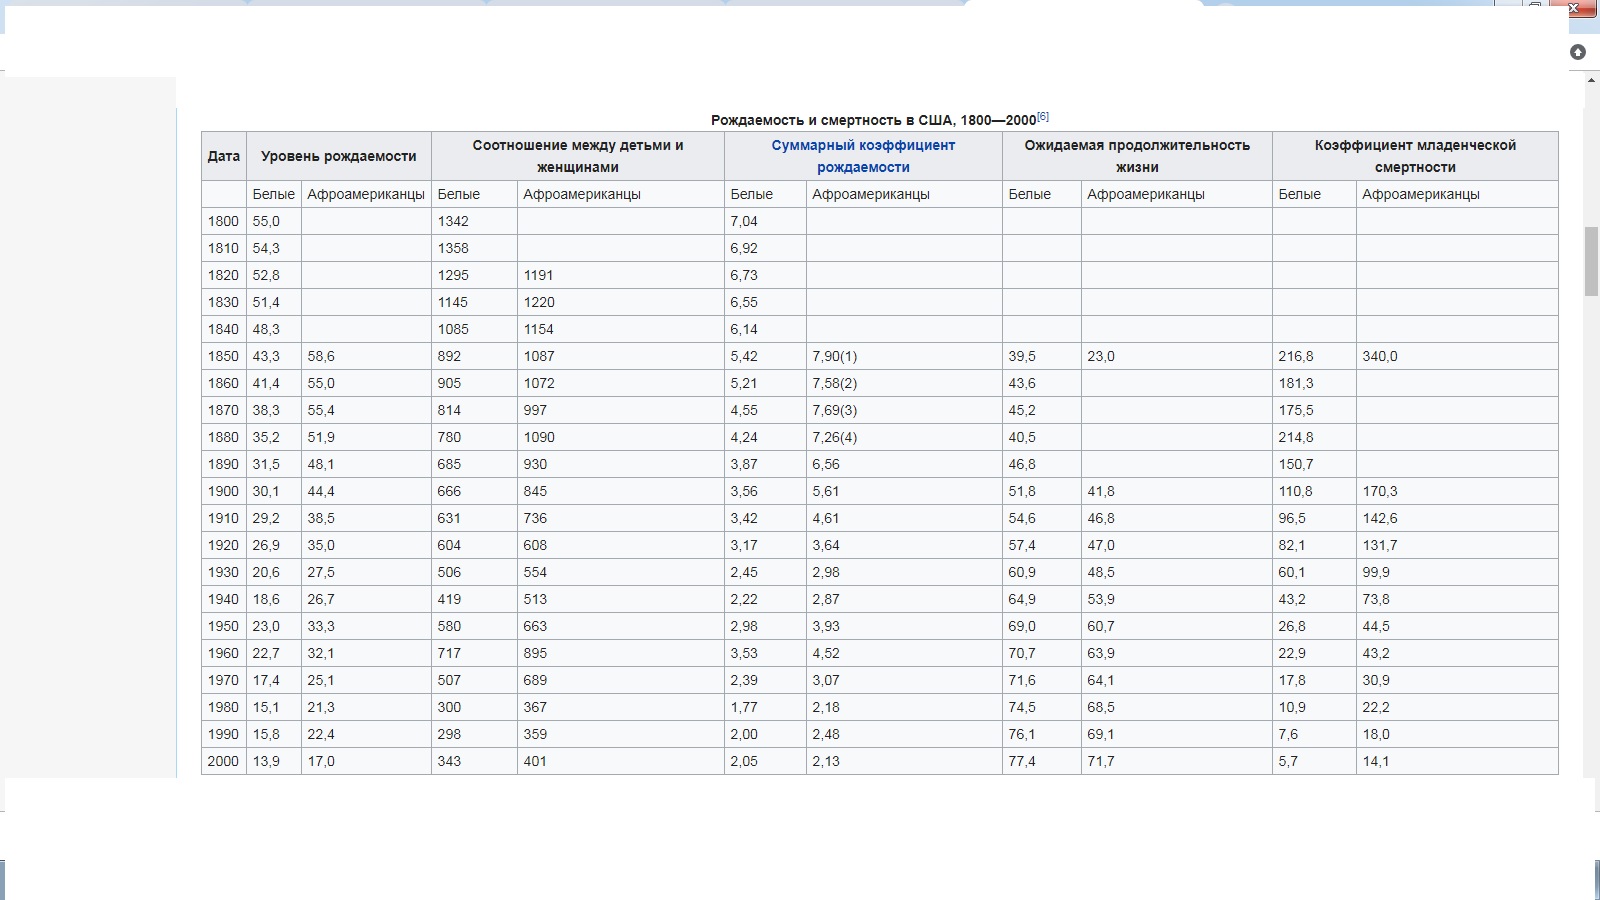Viewport: 1600px width, 900px height.
Task: Click value 2,45 in the 1930 row
Action: pos(744,572)
